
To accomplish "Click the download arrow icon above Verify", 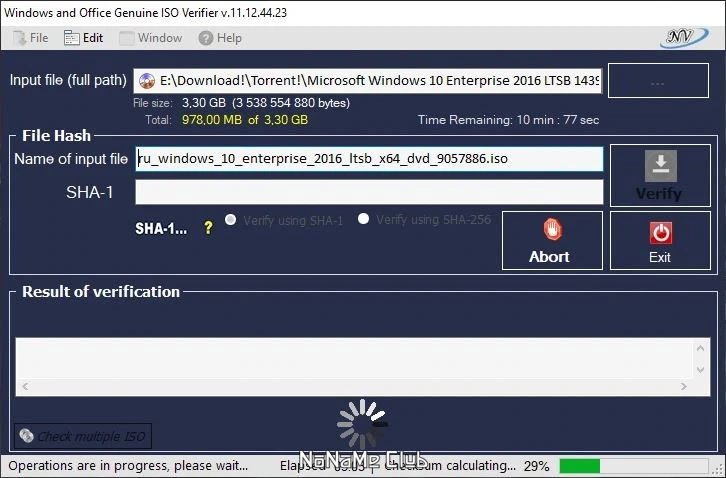I will point(661,165).
